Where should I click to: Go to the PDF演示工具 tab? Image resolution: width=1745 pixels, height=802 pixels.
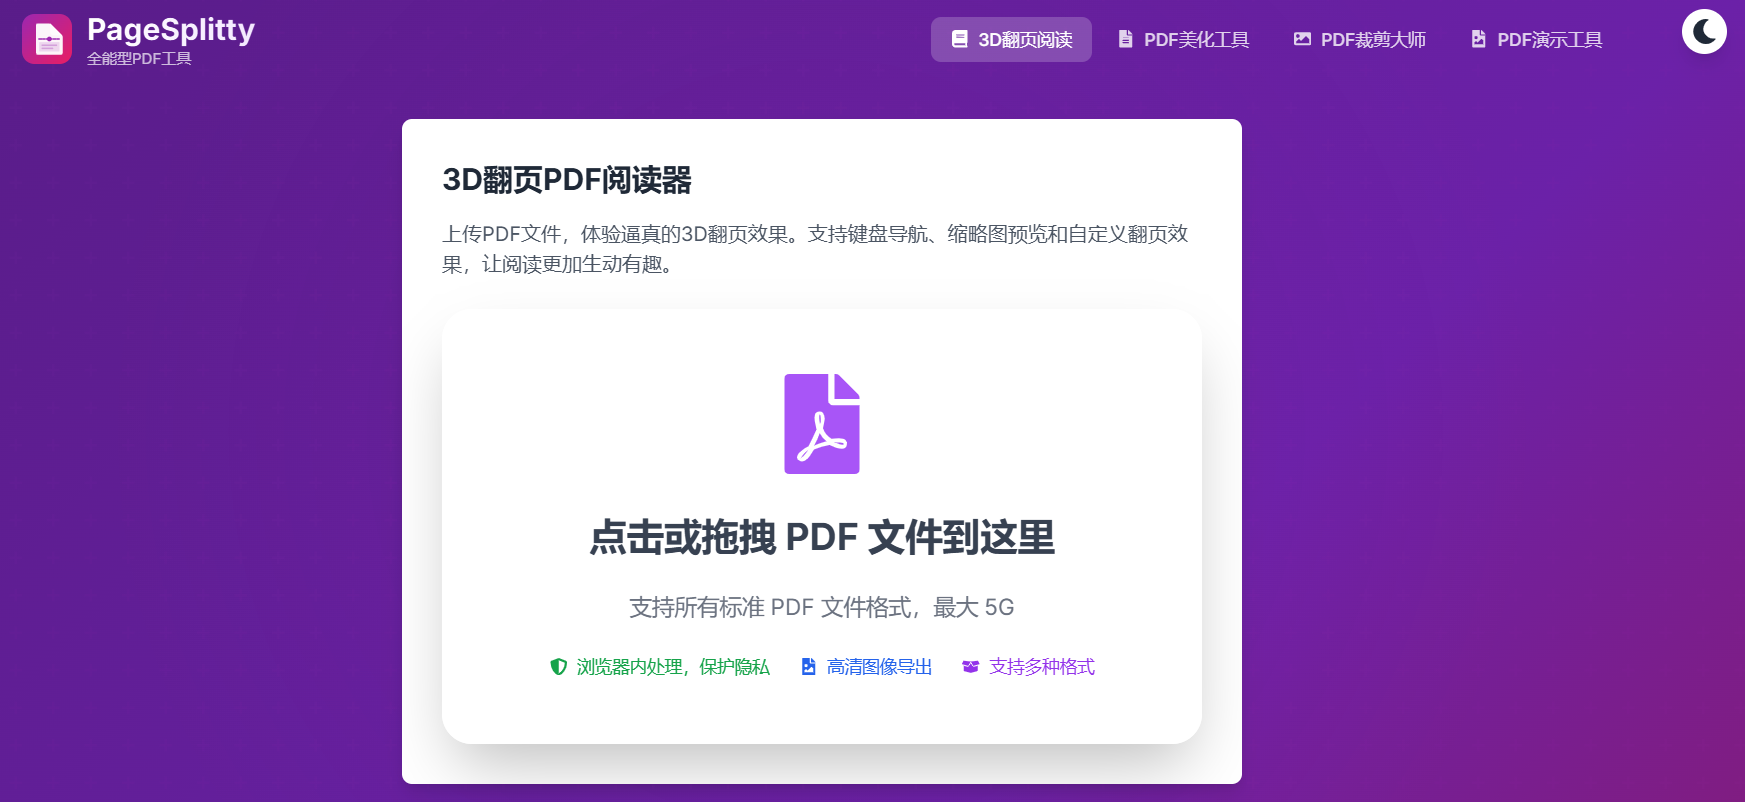tap(1536, 39)
